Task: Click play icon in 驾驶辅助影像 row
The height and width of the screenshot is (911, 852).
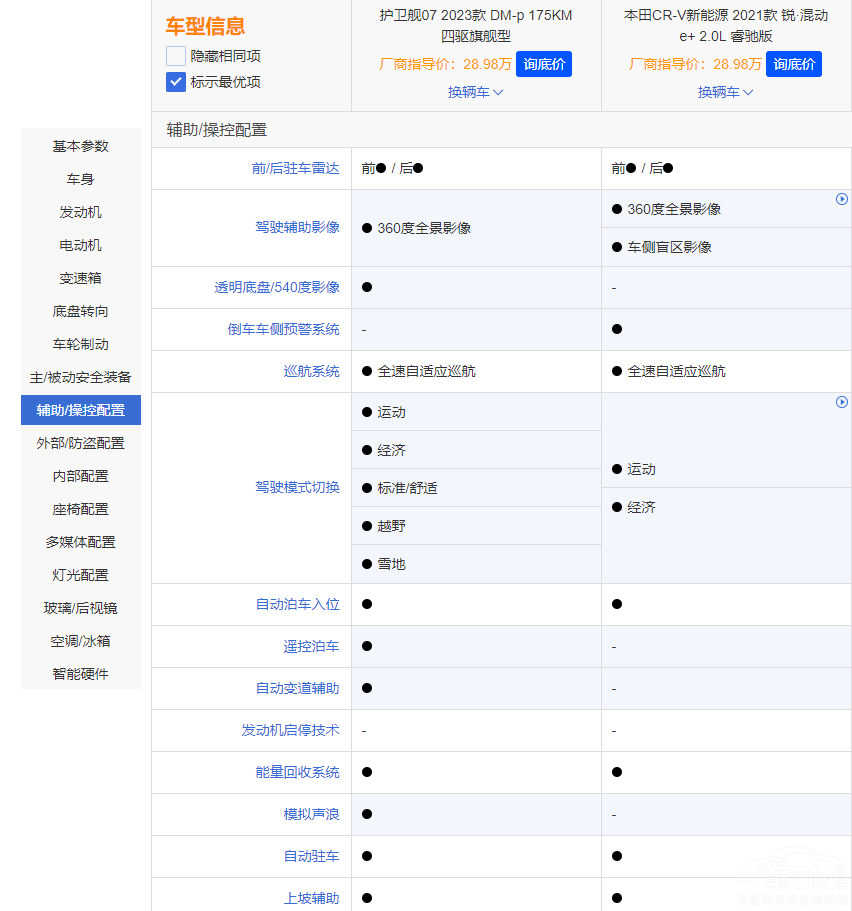Action: click(x=842, y=199)
